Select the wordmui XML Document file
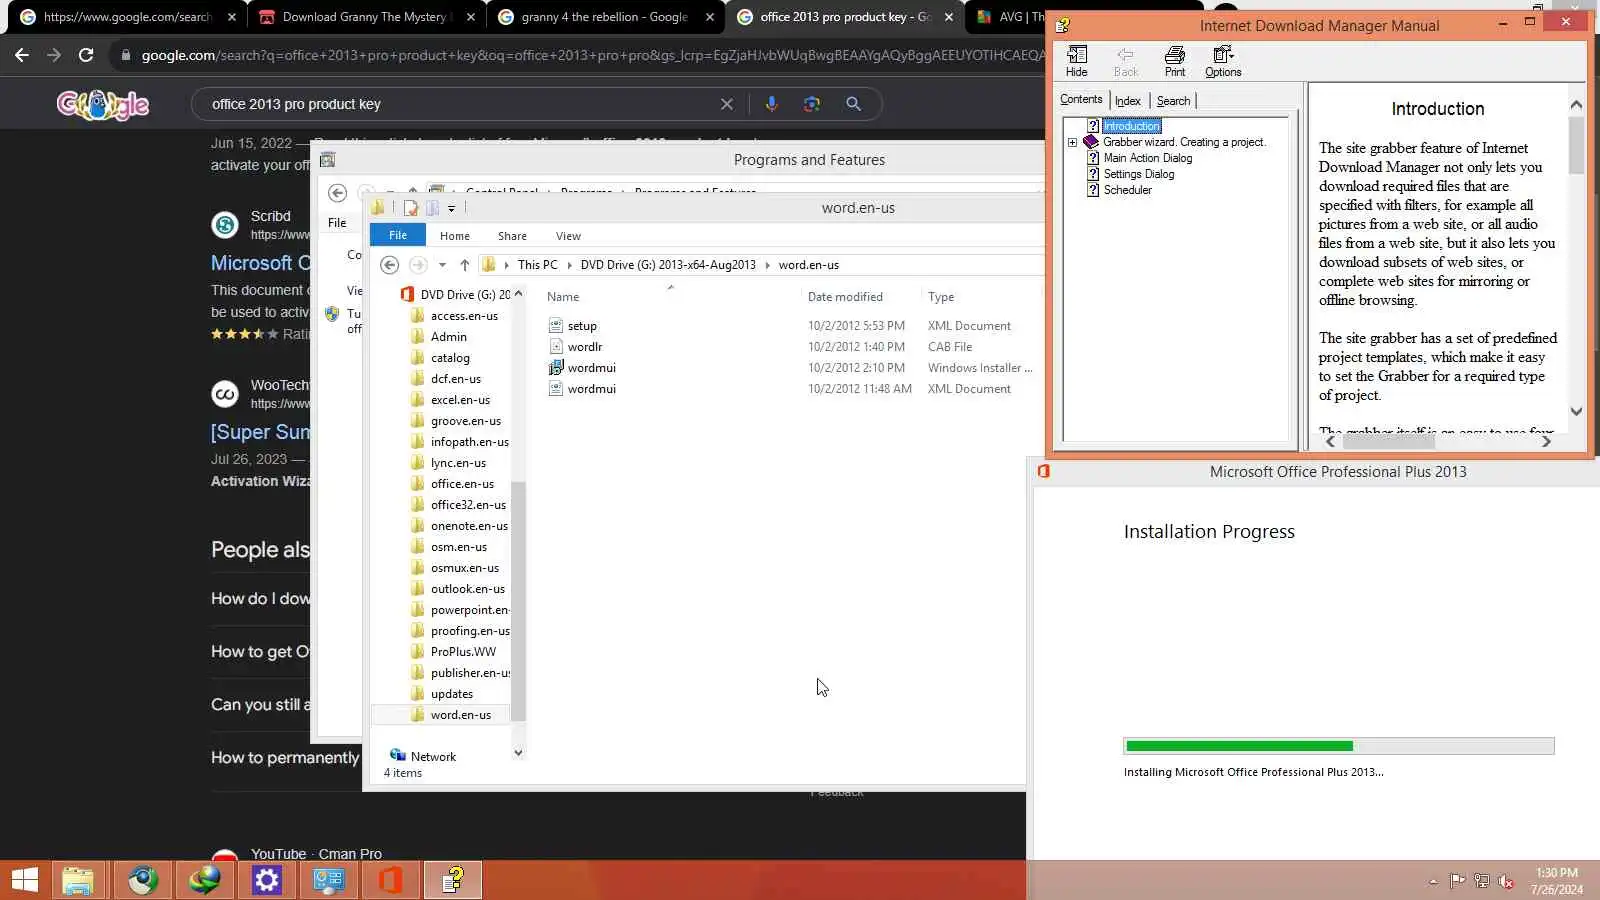 coord(592,389)
